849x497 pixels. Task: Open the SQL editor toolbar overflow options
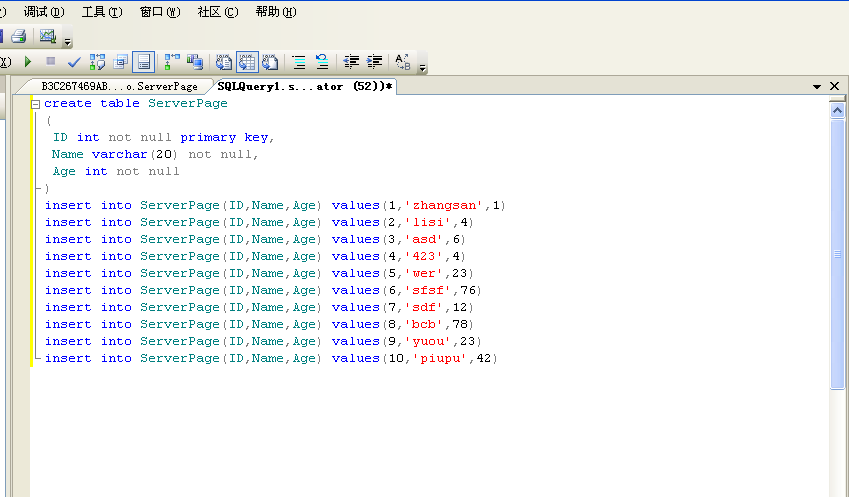422,68
